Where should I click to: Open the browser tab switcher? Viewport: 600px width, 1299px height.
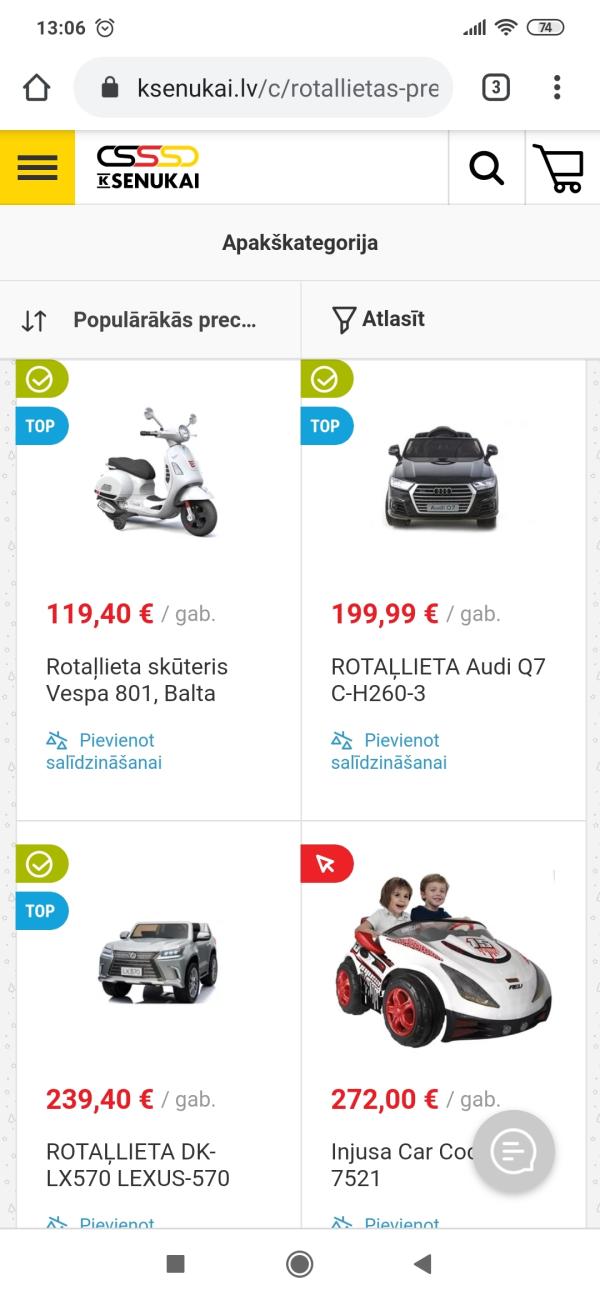click(x=495, y=88)
